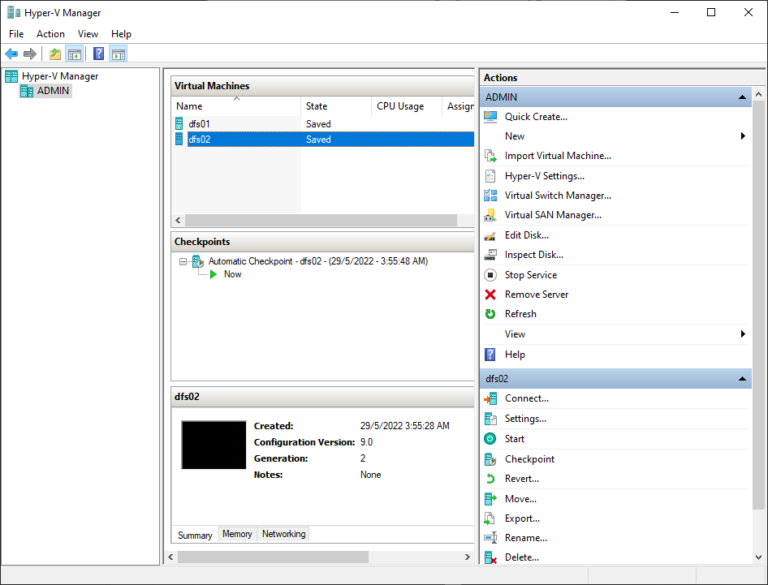Click Hyper-V Settings... action
The height and width of the screenshot is (585, 768).
544,176
